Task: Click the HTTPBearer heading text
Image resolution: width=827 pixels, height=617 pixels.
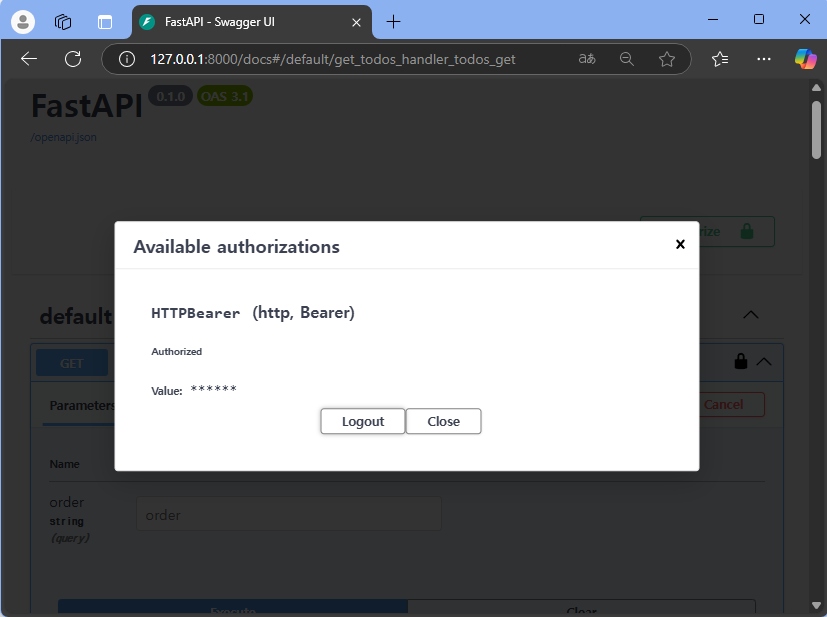Action: coord(196,313)
